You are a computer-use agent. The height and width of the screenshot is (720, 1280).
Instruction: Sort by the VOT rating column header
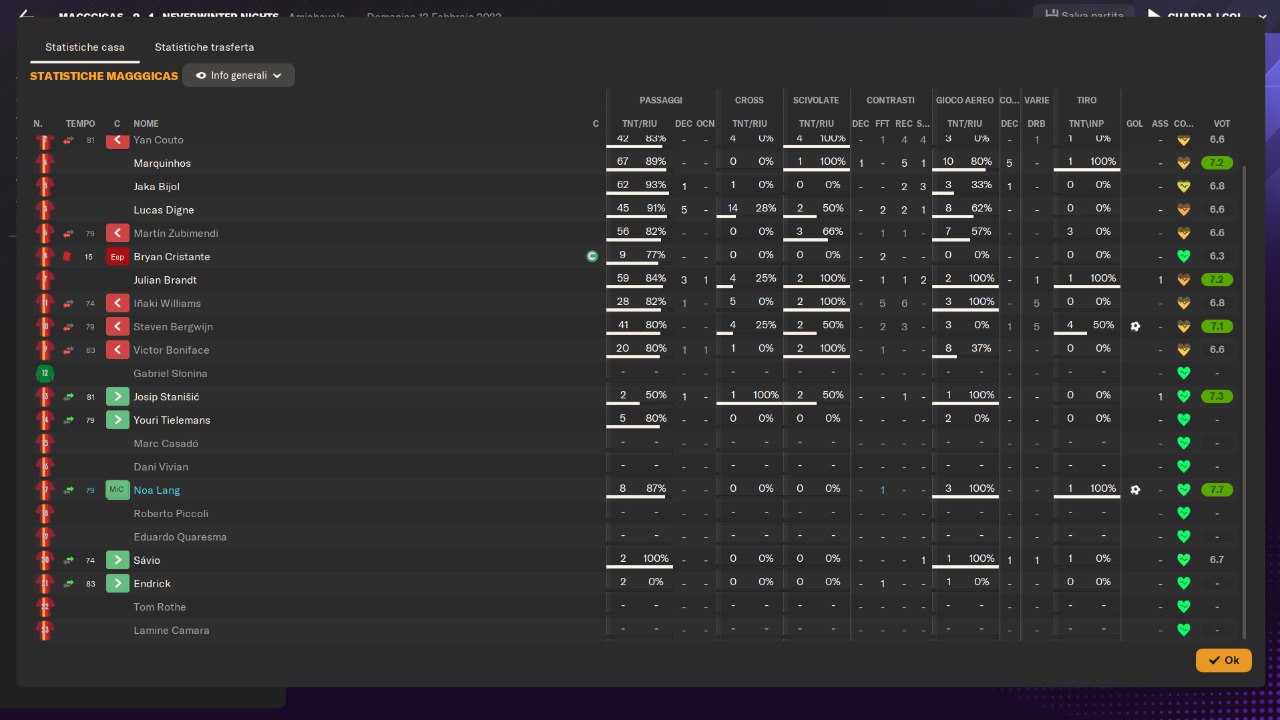pos(1222,124)
